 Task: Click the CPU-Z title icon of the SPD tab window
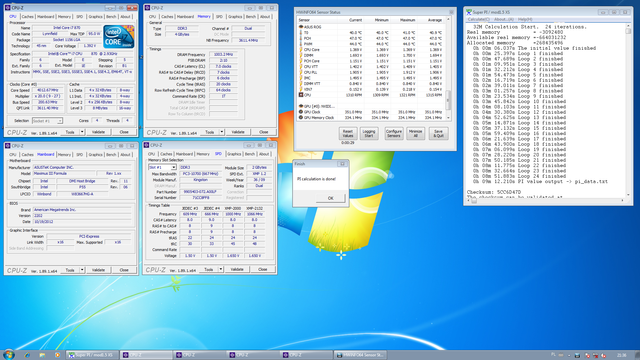[147, 145]
